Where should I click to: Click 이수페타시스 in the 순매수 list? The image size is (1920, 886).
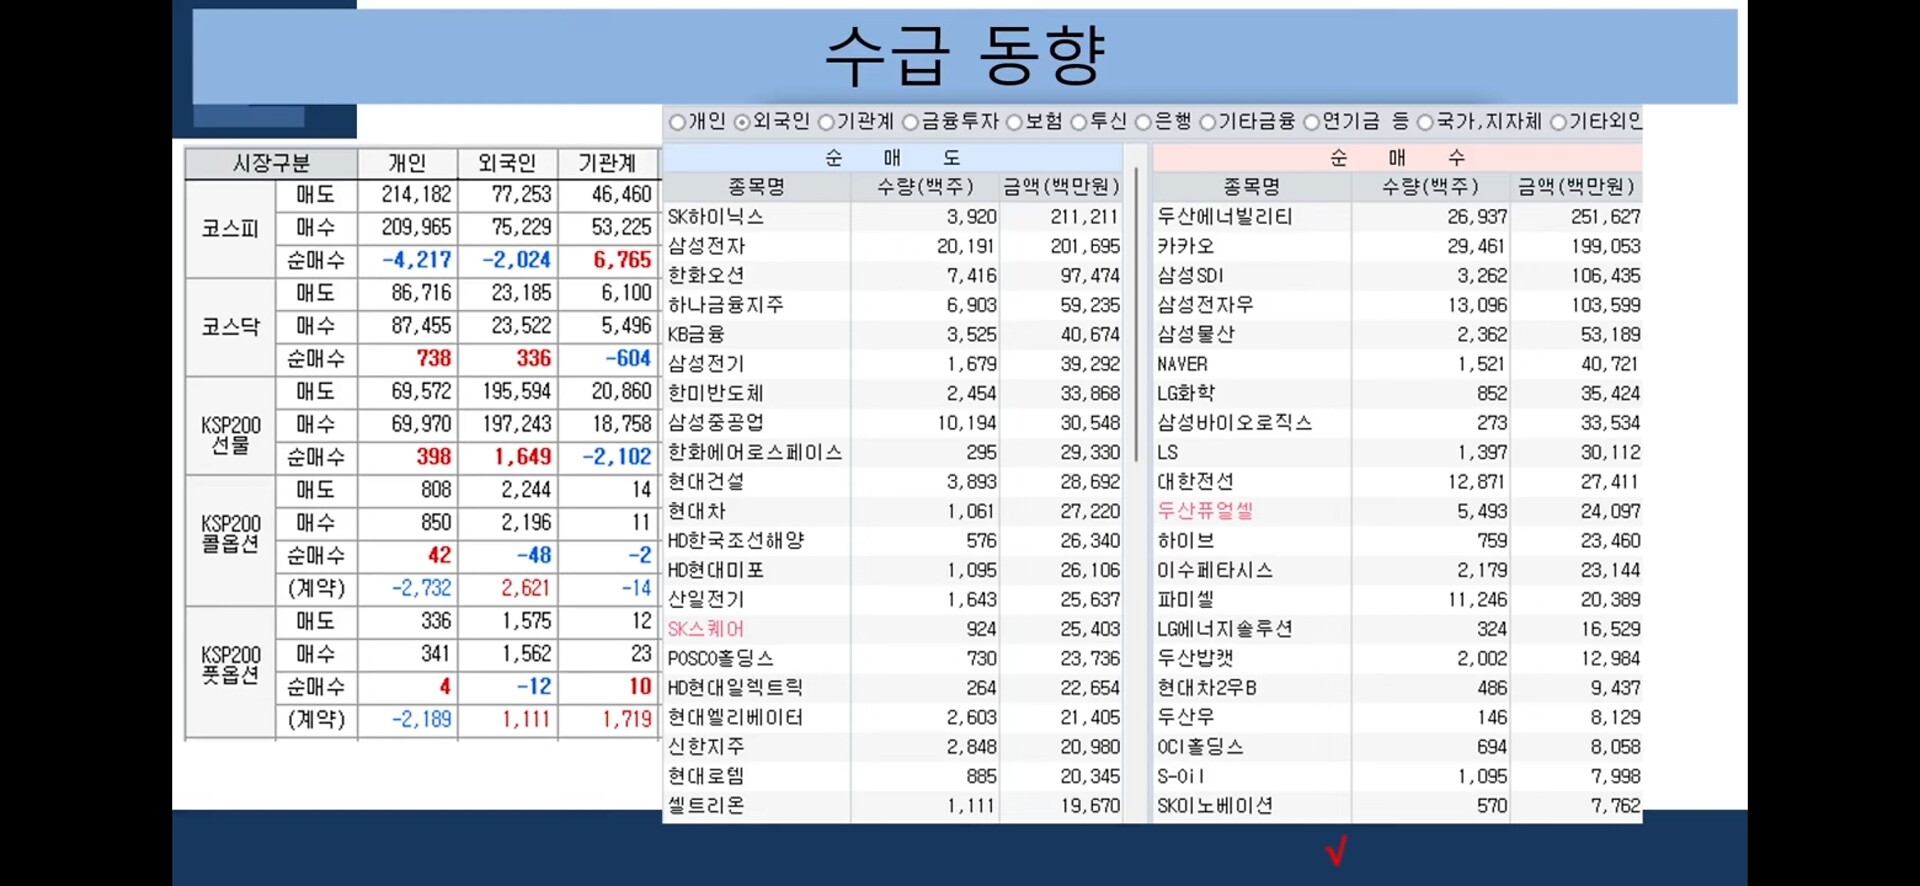(x=1215, y=570)
